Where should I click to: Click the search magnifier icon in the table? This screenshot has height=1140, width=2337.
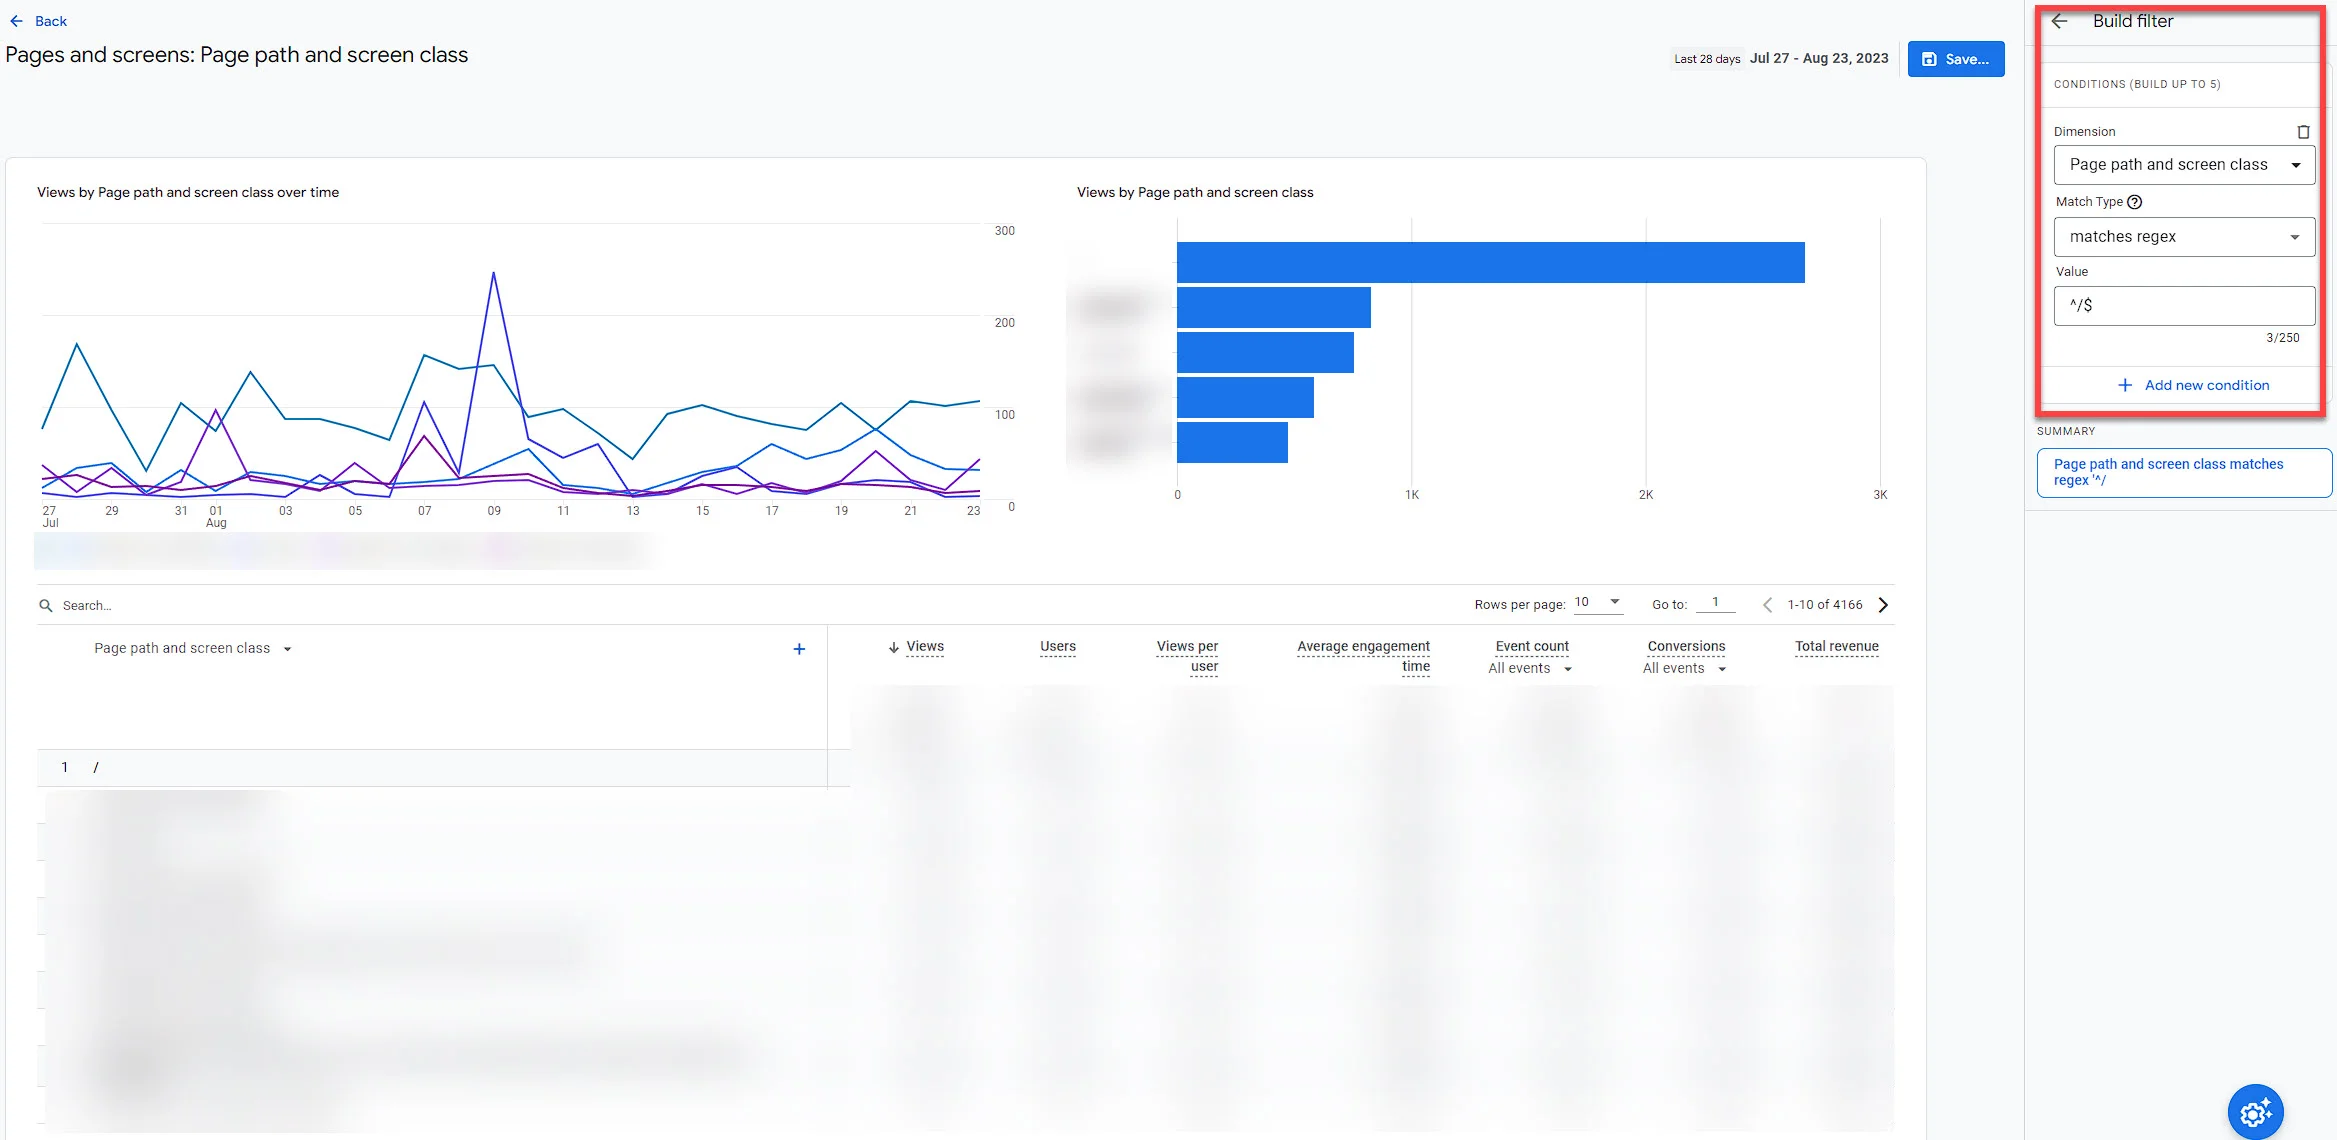coord(46,606)
